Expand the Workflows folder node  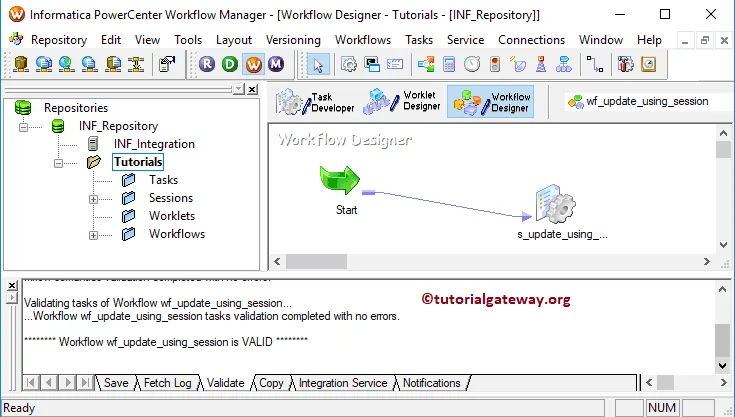tap(93, 235)
